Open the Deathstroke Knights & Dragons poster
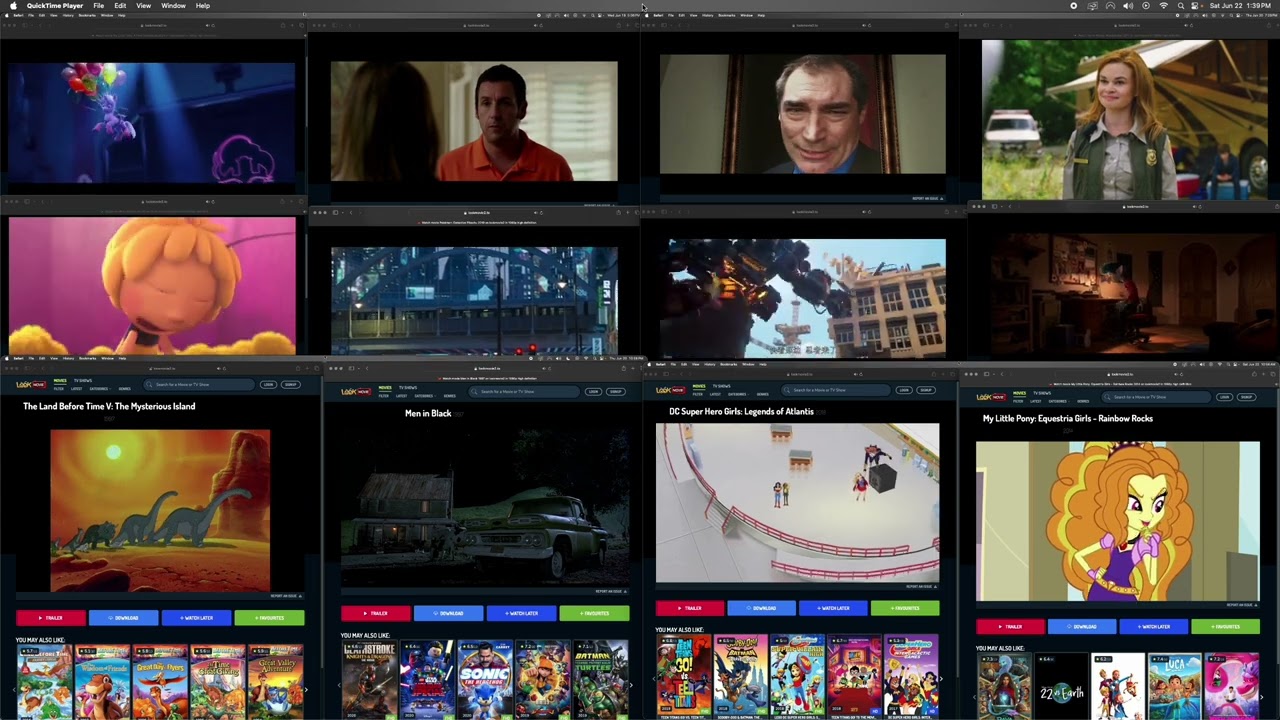 click(x=369, y=680)
